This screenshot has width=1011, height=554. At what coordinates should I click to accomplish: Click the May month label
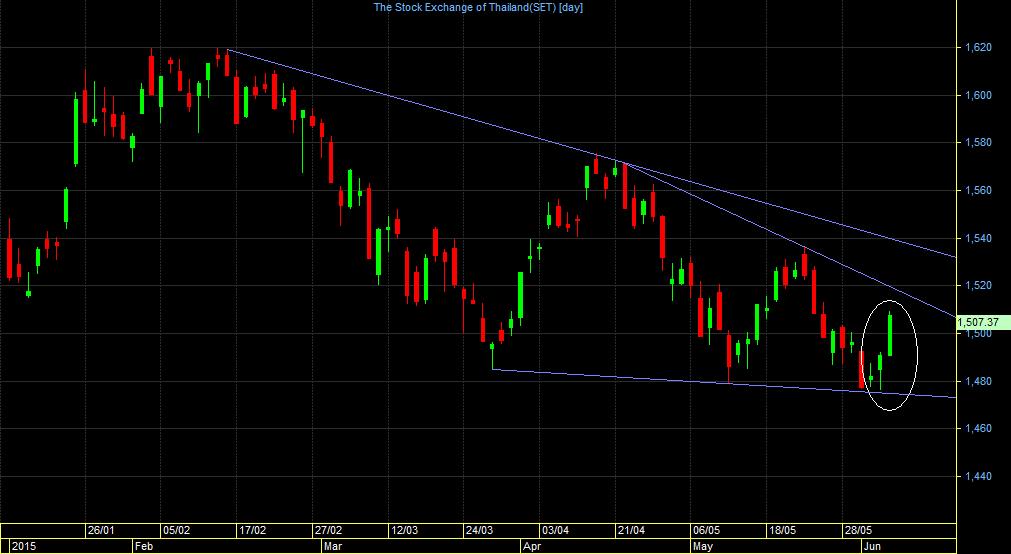(703, 546)
